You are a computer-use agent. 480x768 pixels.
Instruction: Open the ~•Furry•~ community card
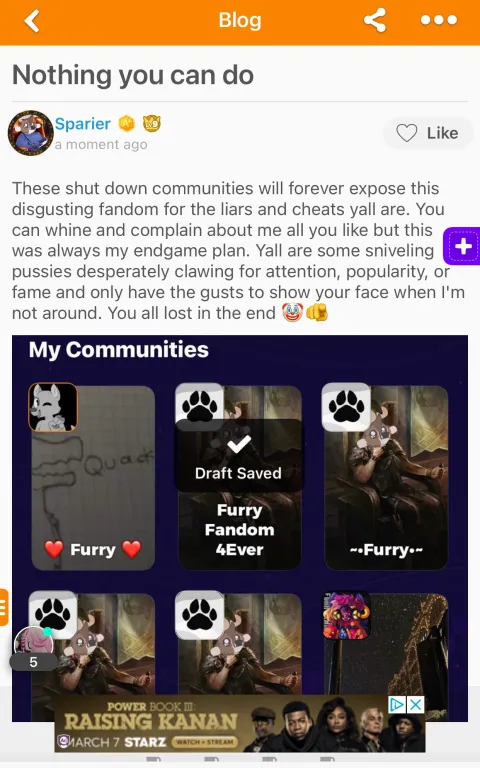click(386, 477)
